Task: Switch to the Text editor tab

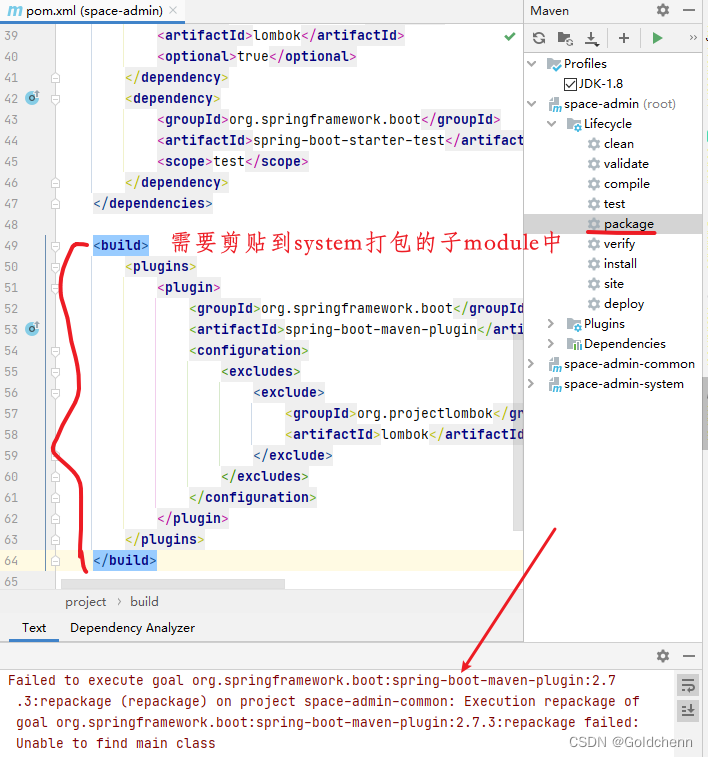Action: tap(34, 628)
